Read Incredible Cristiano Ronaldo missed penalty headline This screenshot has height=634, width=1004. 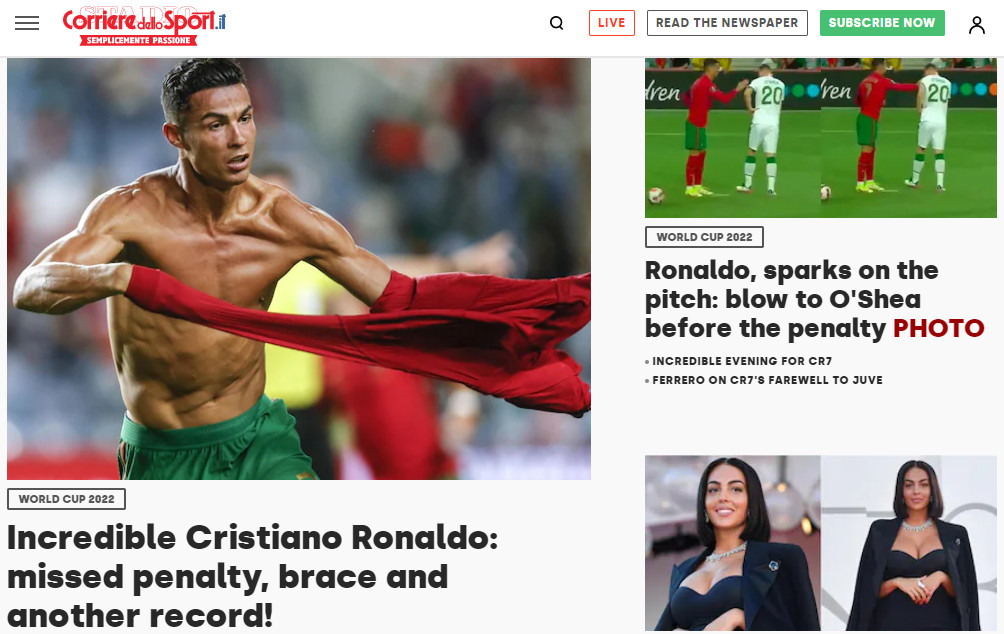pos(252,576)
